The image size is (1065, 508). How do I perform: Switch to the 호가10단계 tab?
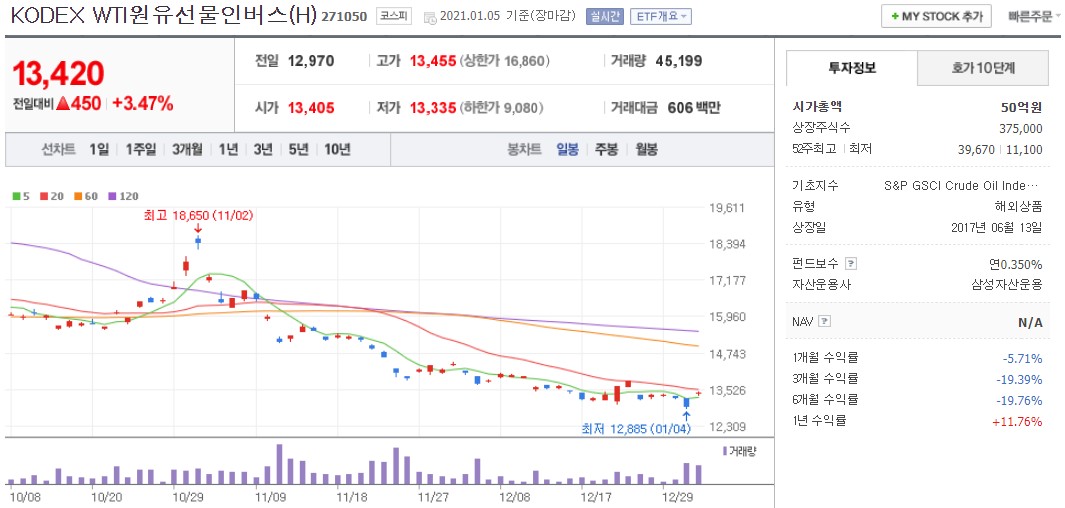tap(983, 67)
